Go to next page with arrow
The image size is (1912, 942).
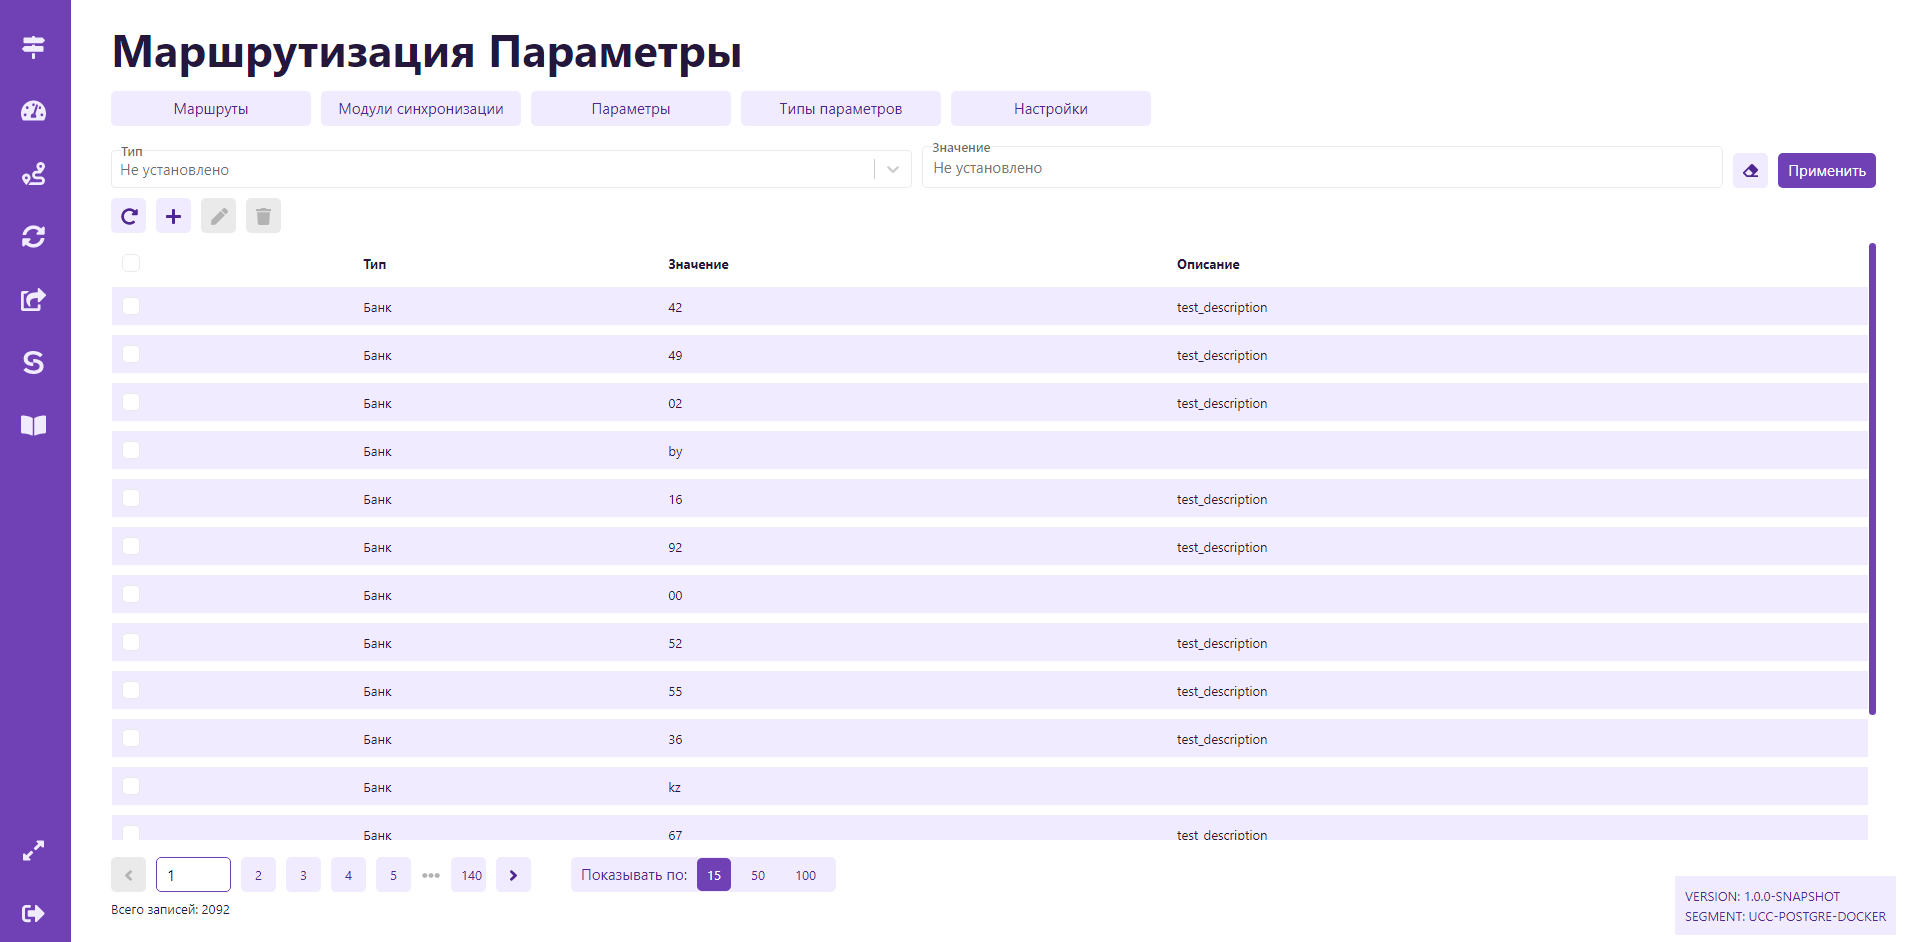[513, 875]
